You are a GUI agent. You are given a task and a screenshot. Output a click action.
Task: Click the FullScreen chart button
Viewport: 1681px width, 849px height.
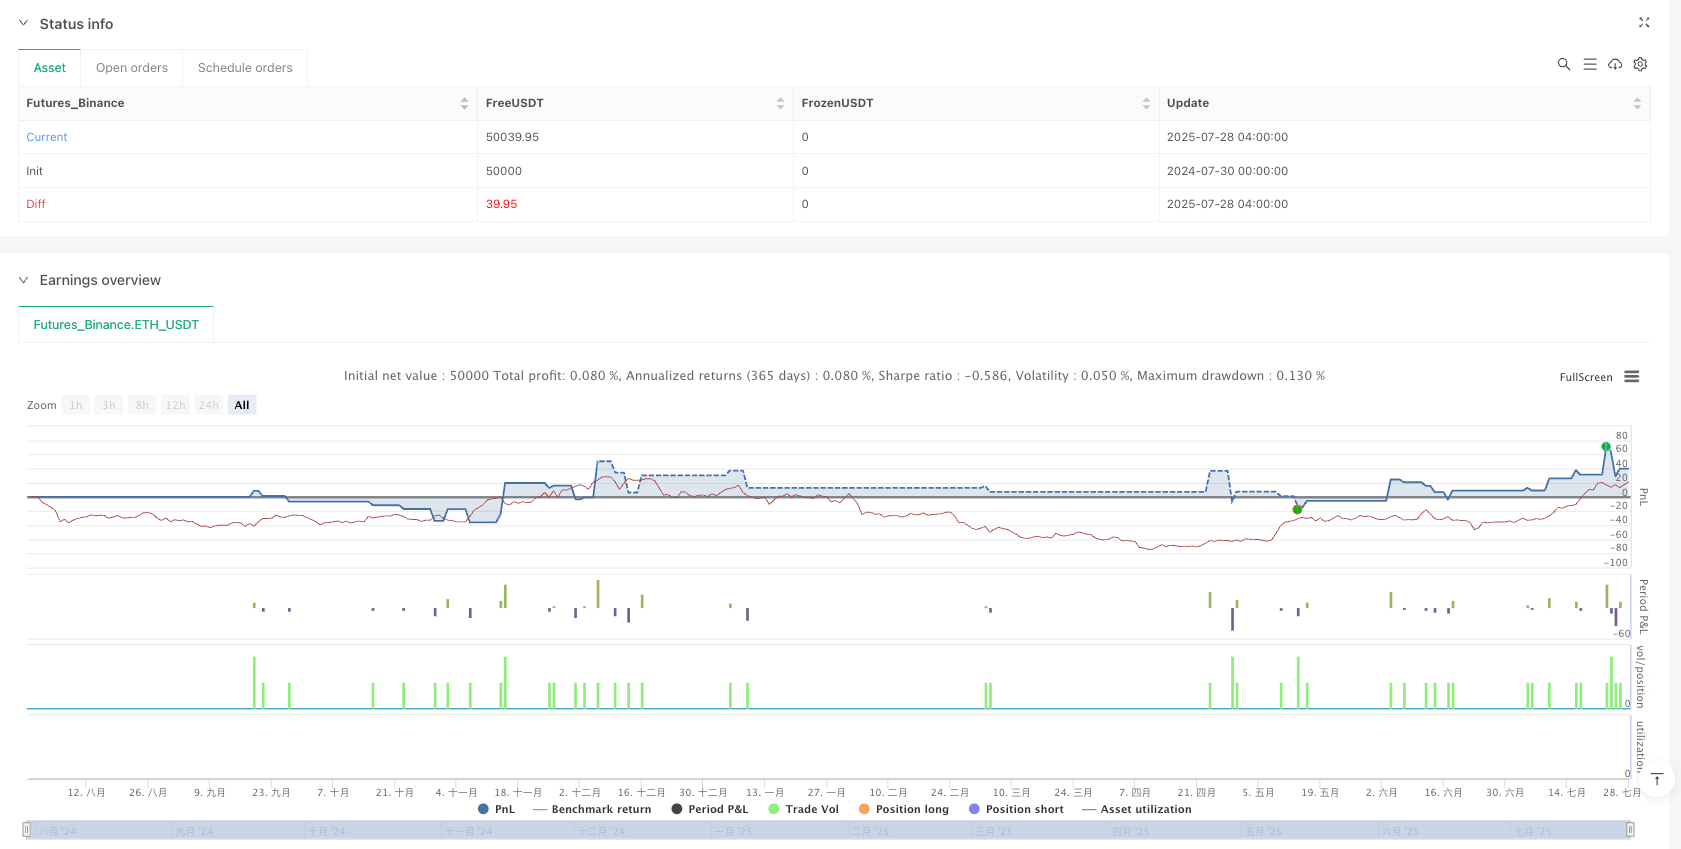1585,377
